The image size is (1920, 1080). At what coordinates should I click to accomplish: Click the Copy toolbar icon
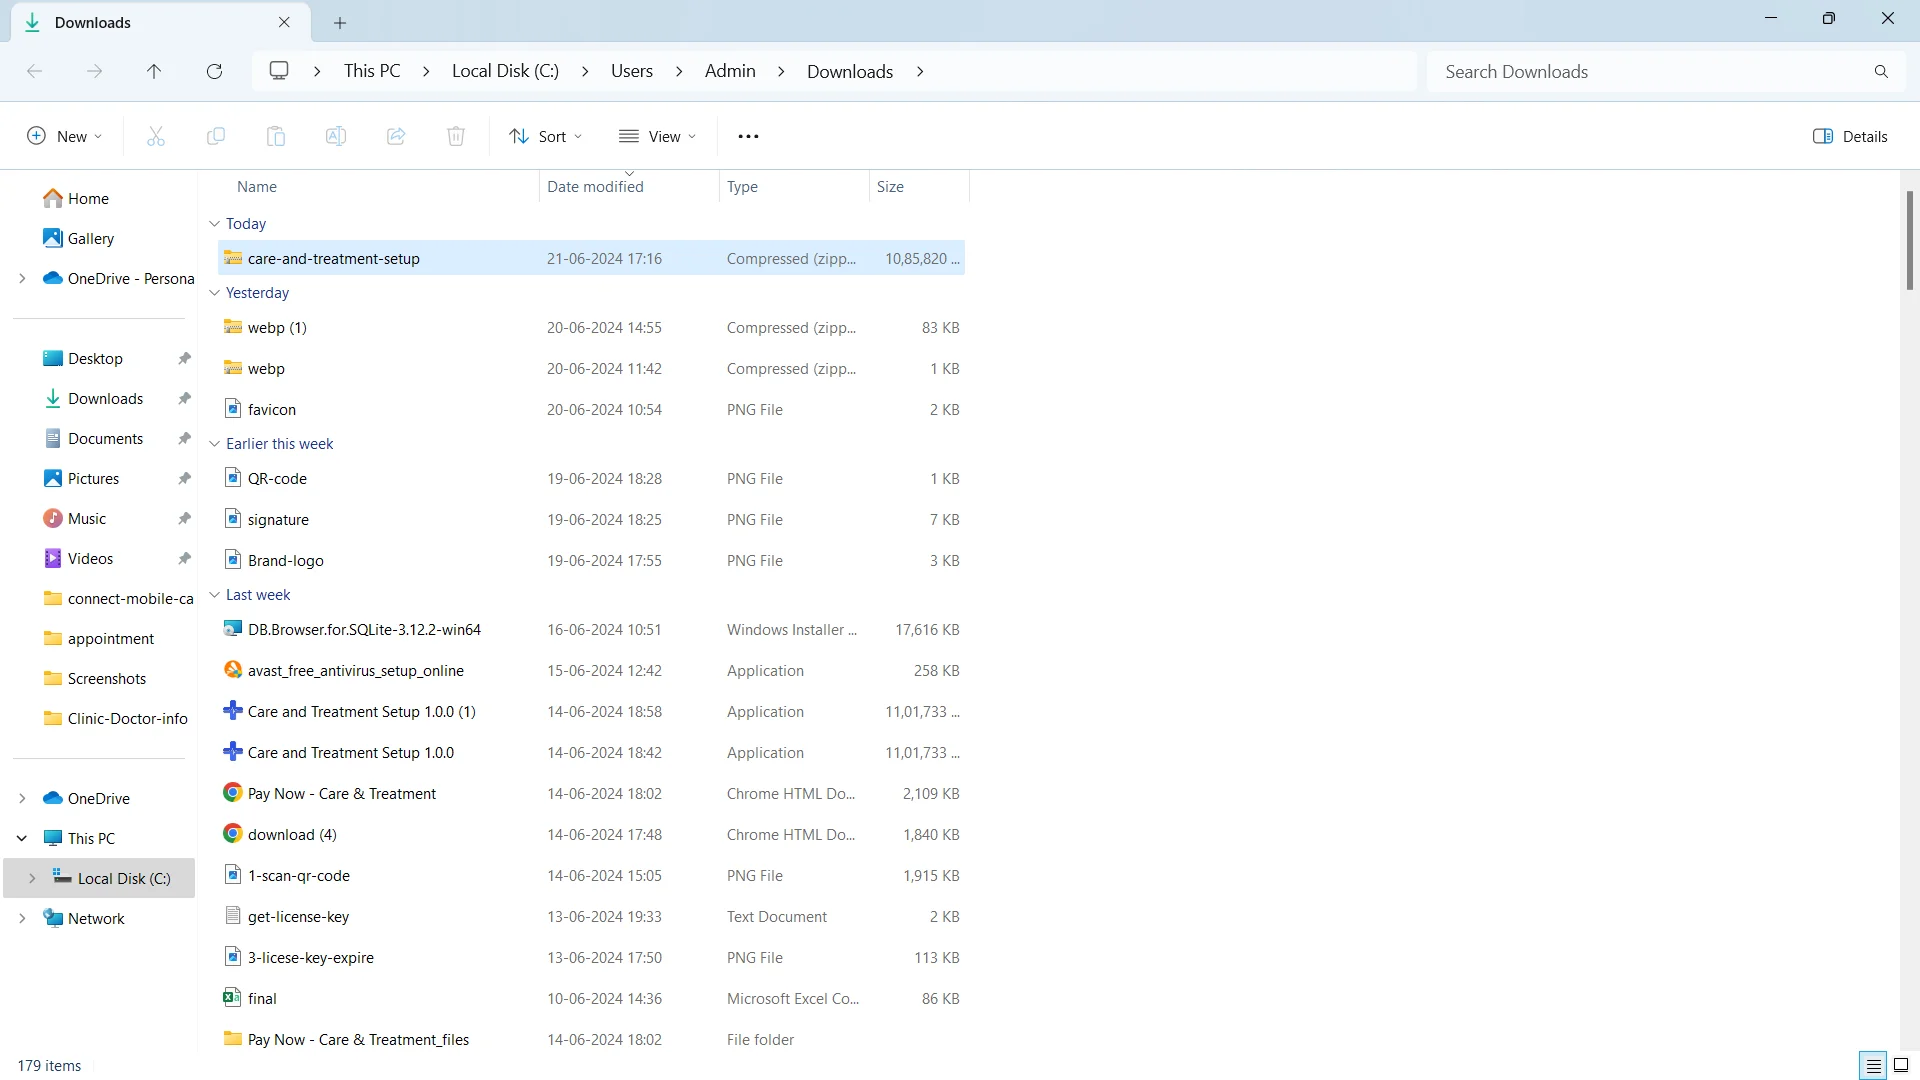click(x=216, y=136)
